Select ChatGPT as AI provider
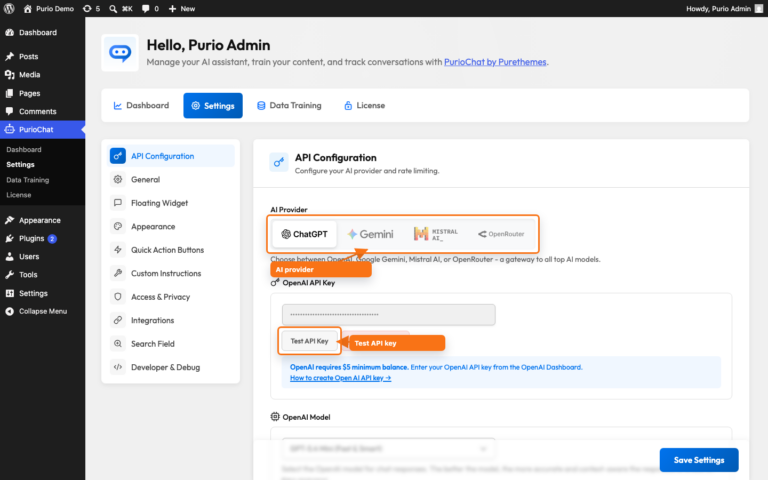This screenshot has height=480, width=768. (304, 234)
